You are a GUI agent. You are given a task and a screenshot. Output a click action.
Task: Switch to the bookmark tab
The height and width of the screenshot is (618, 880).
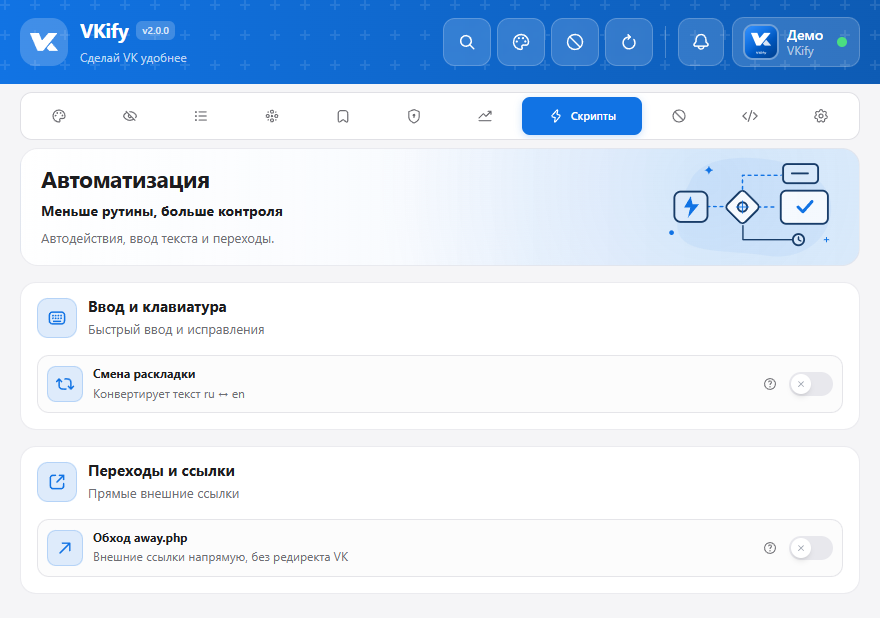click(343, 116)
